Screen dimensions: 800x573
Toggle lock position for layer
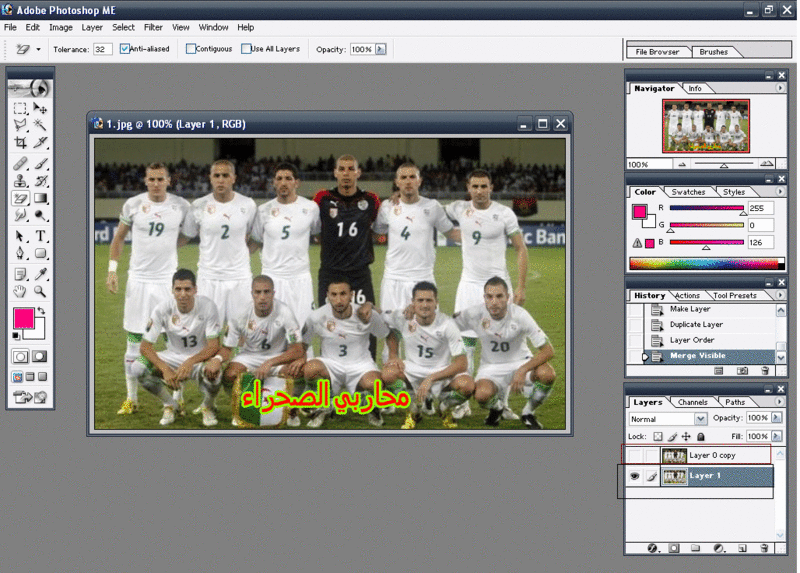686,437
